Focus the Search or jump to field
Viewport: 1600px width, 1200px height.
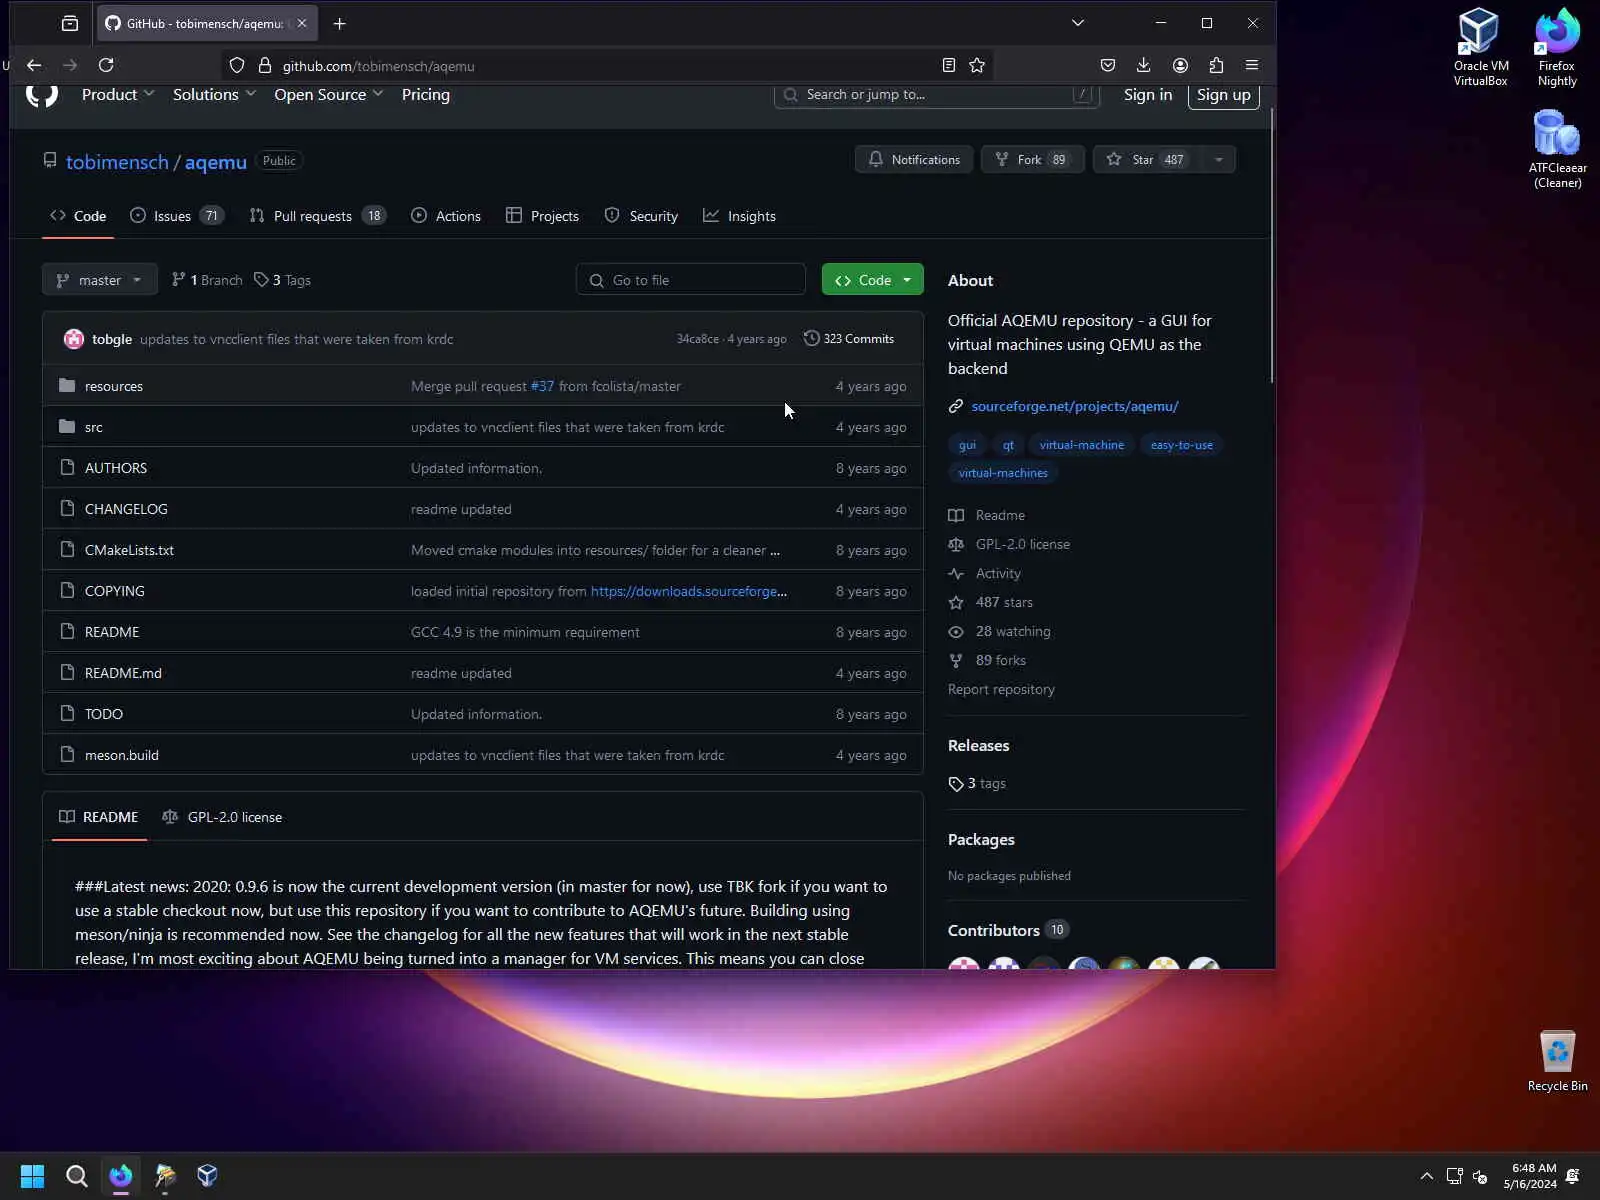point(937,94)
